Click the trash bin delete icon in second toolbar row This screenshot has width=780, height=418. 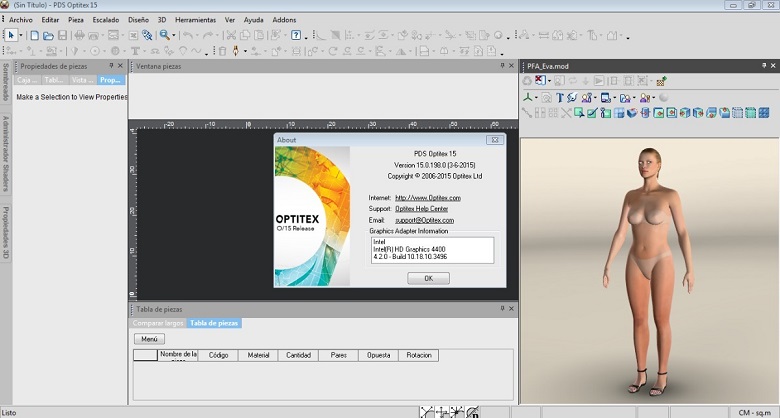[222, 51]
